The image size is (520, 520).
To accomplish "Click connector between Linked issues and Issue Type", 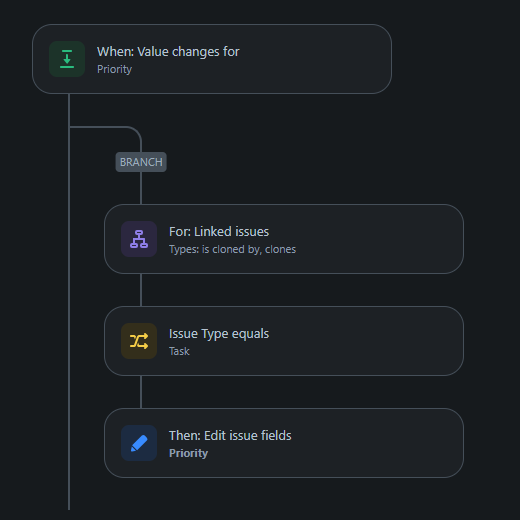I will [141, 290].
